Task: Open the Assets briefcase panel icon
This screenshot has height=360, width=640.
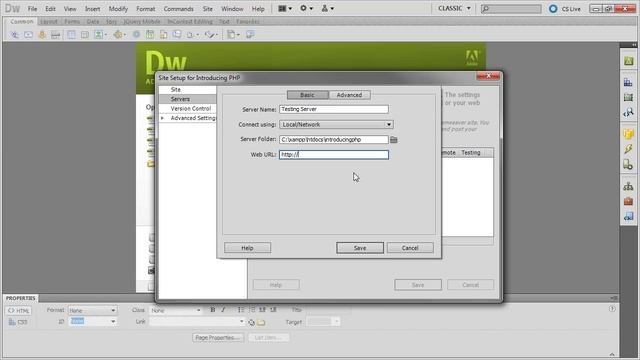Action: pos(628,201)
